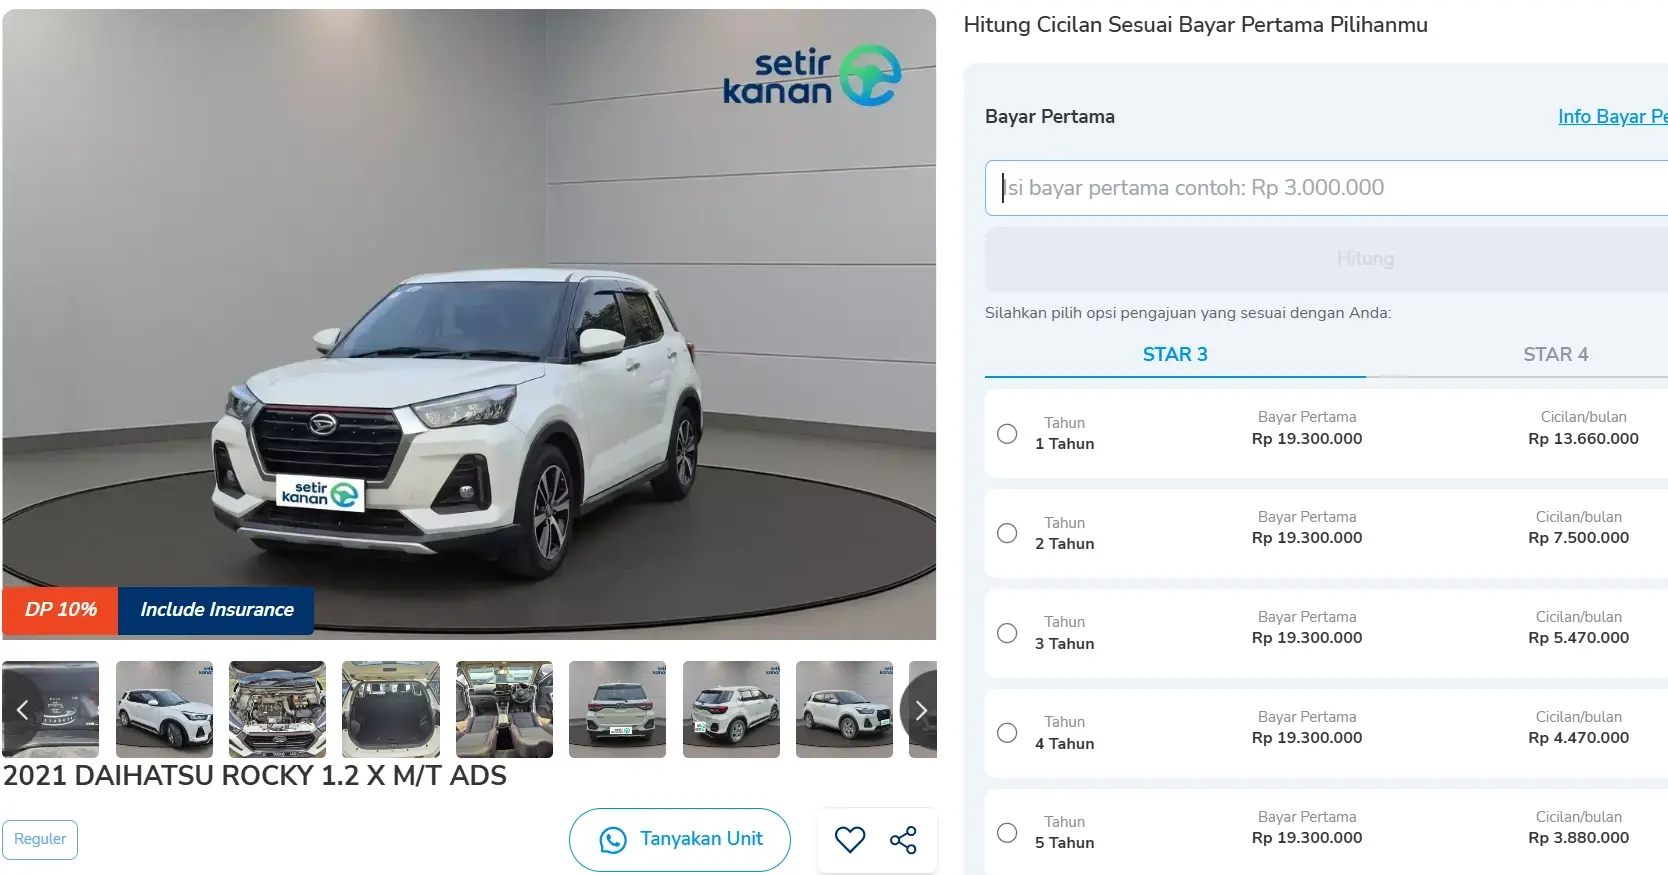The height and width of the screenshot is (875, 1668).
Task: Show previous thumbnails with left arrow
Action: point(22,710)
